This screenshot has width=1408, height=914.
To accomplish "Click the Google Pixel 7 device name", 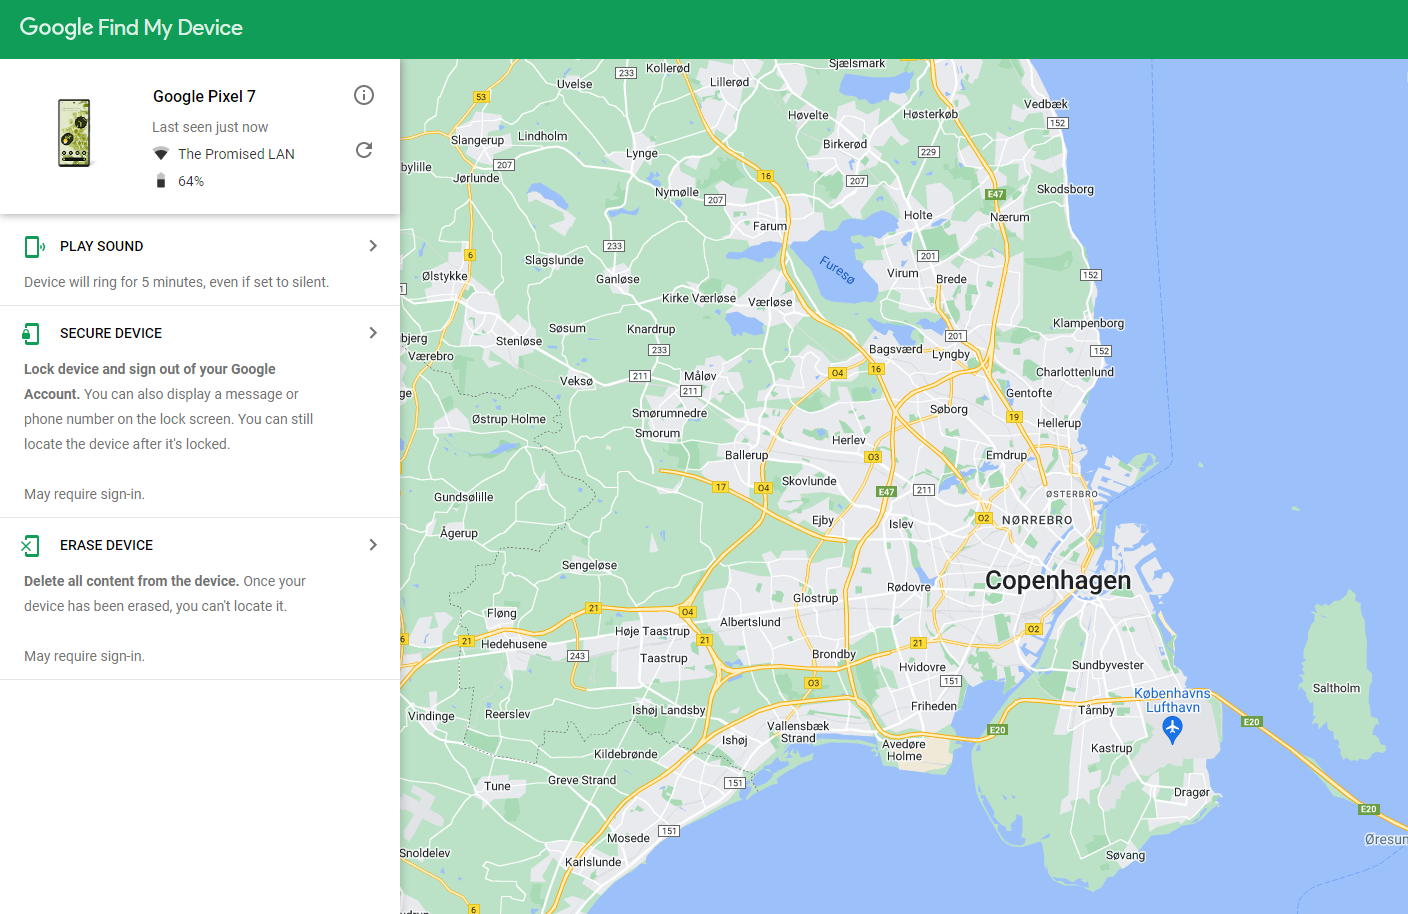I will click(x=204, y=96).
